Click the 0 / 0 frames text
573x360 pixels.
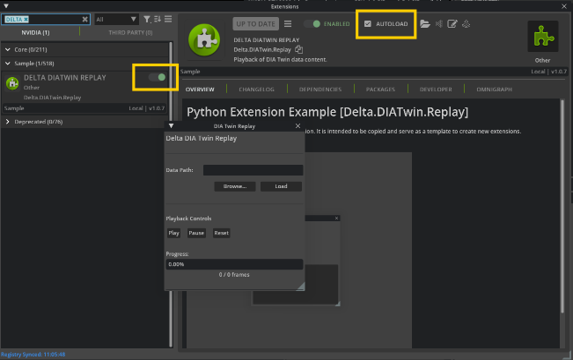pos(234,274)
